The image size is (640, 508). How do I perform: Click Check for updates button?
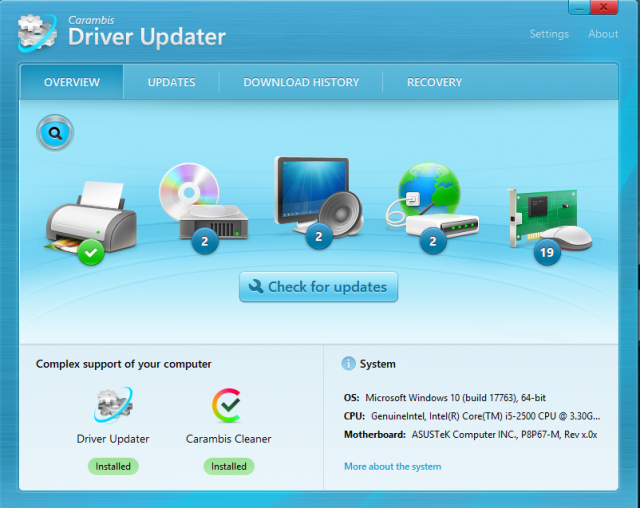(318, 287)
